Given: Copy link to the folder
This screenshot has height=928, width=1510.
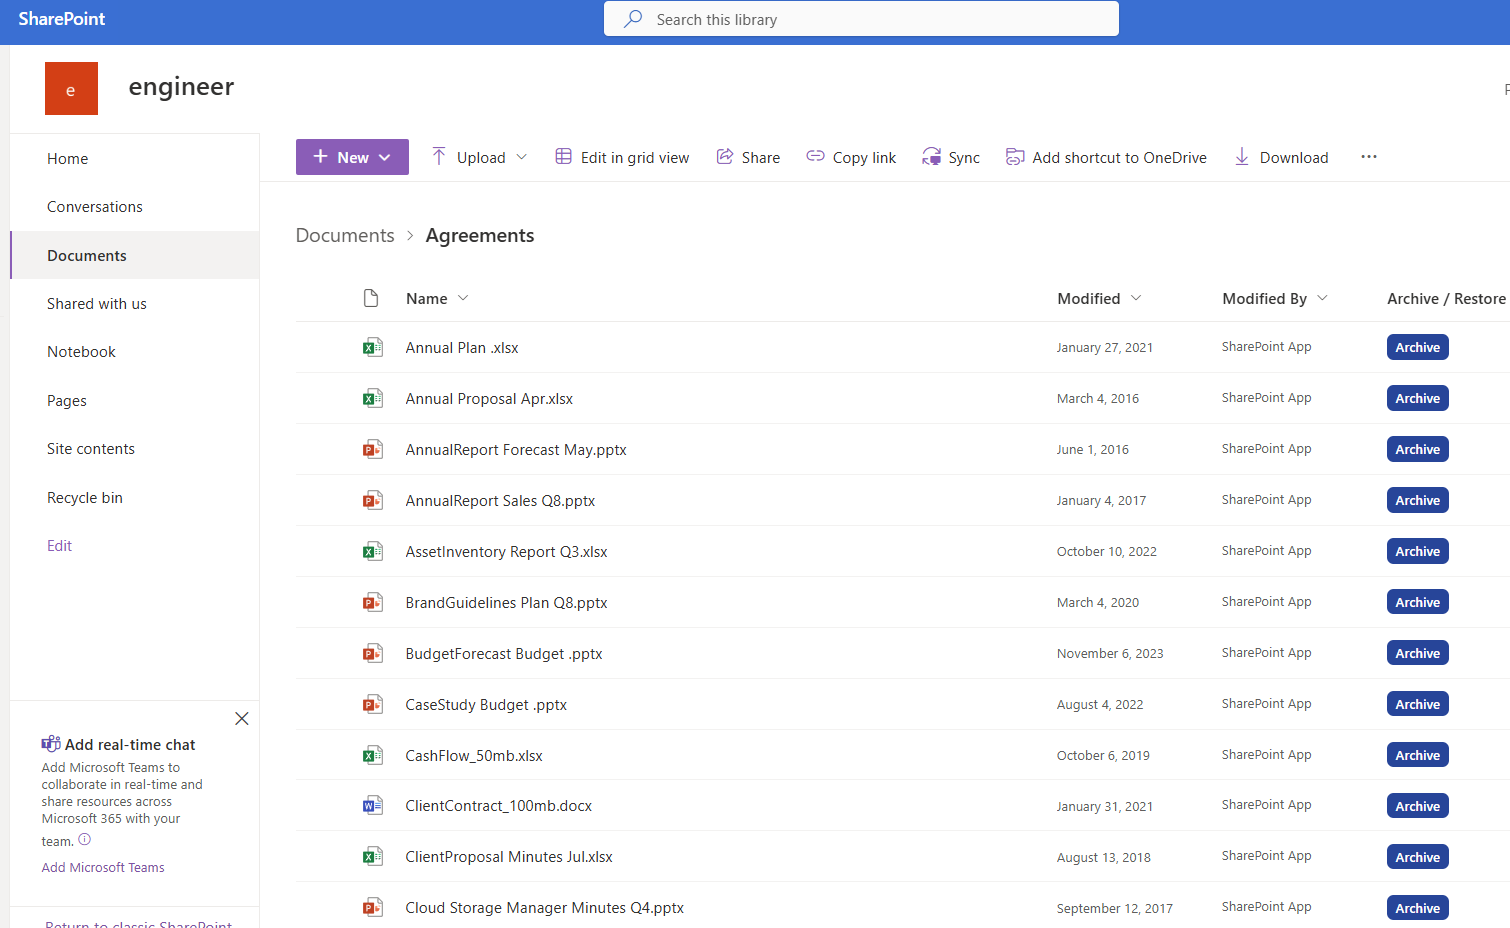Looking at the screenshot, I should (851, 158).
